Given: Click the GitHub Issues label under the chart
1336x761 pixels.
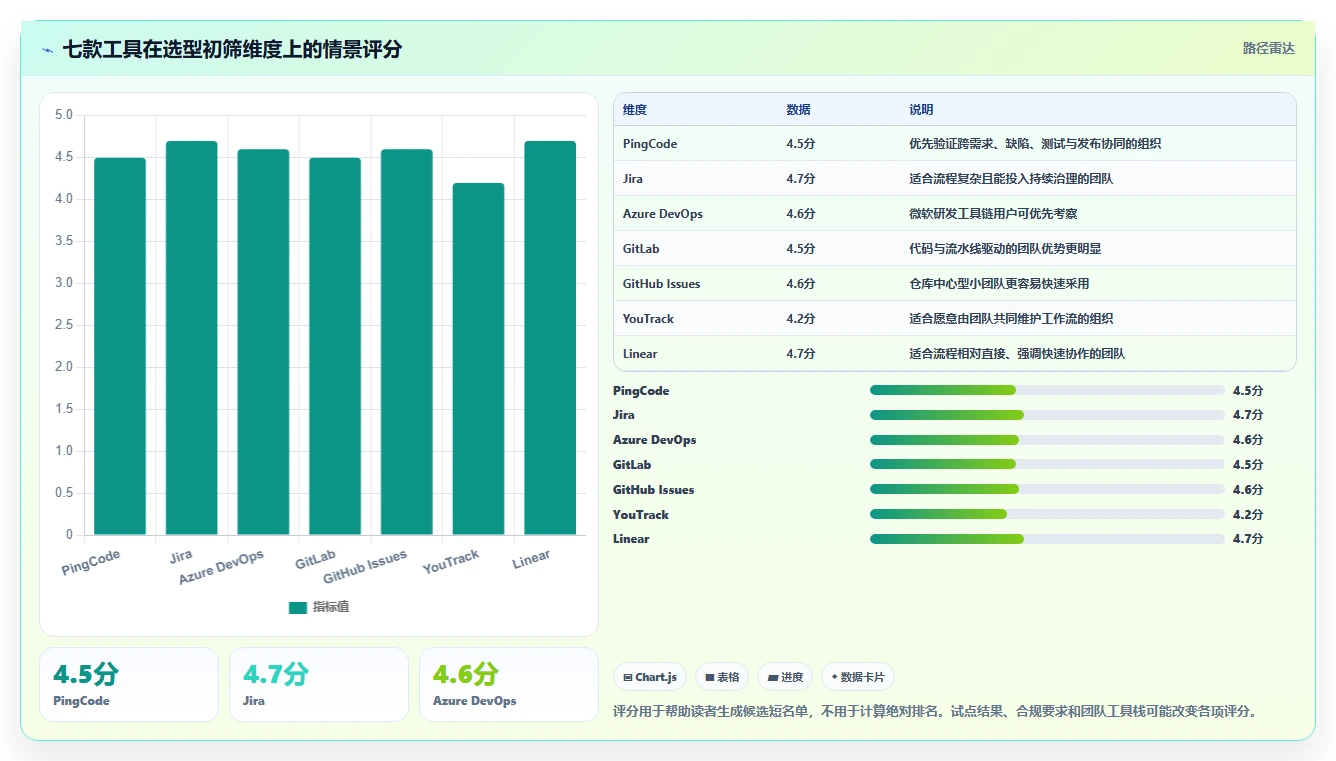Looking at the screenshot, I should point(366,567).
